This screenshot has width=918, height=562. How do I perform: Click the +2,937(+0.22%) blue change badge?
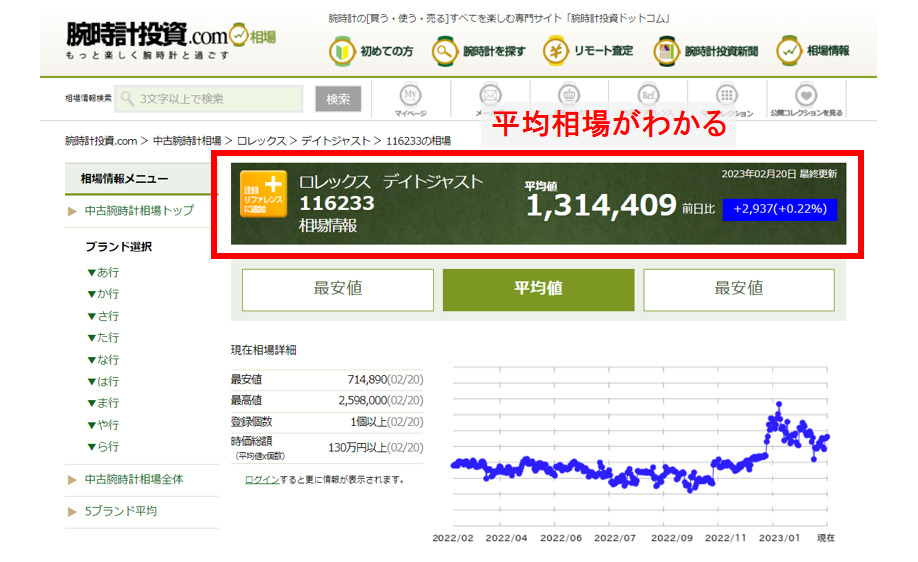(780, 209)
